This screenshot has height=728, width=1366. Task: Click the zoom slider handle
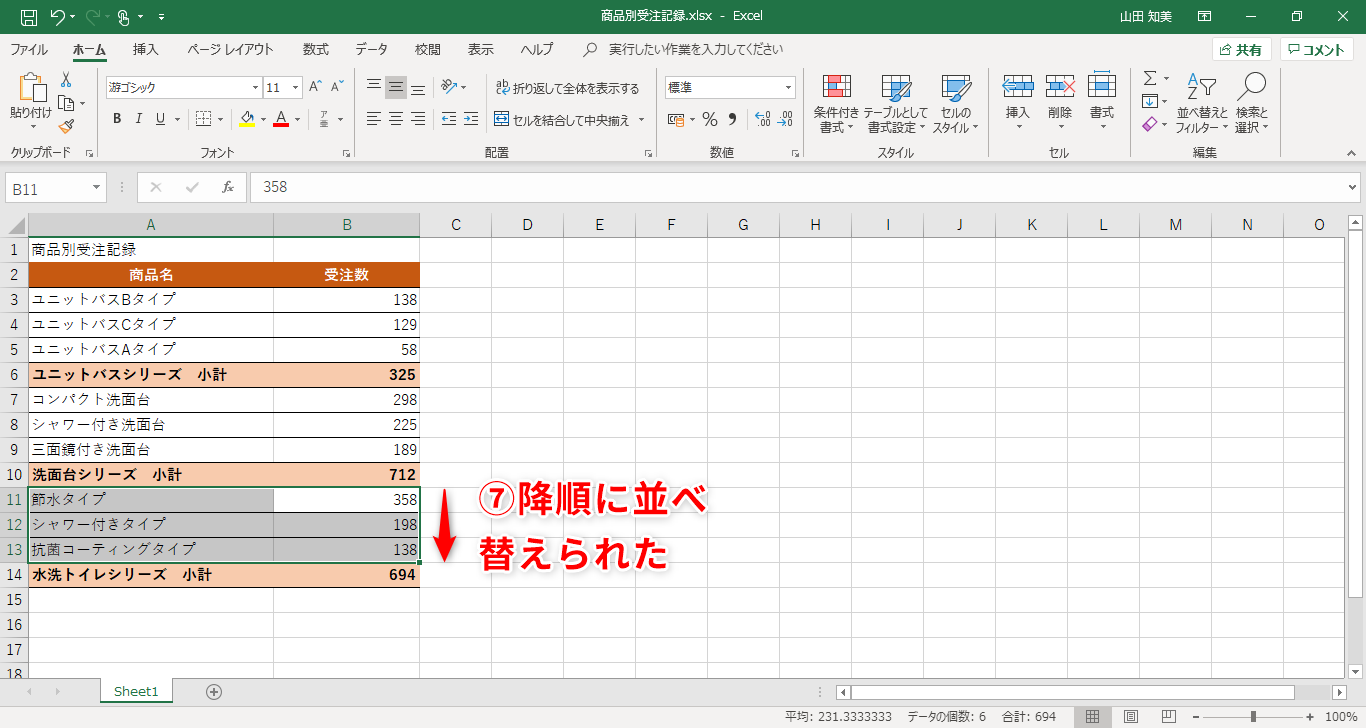1253,717
